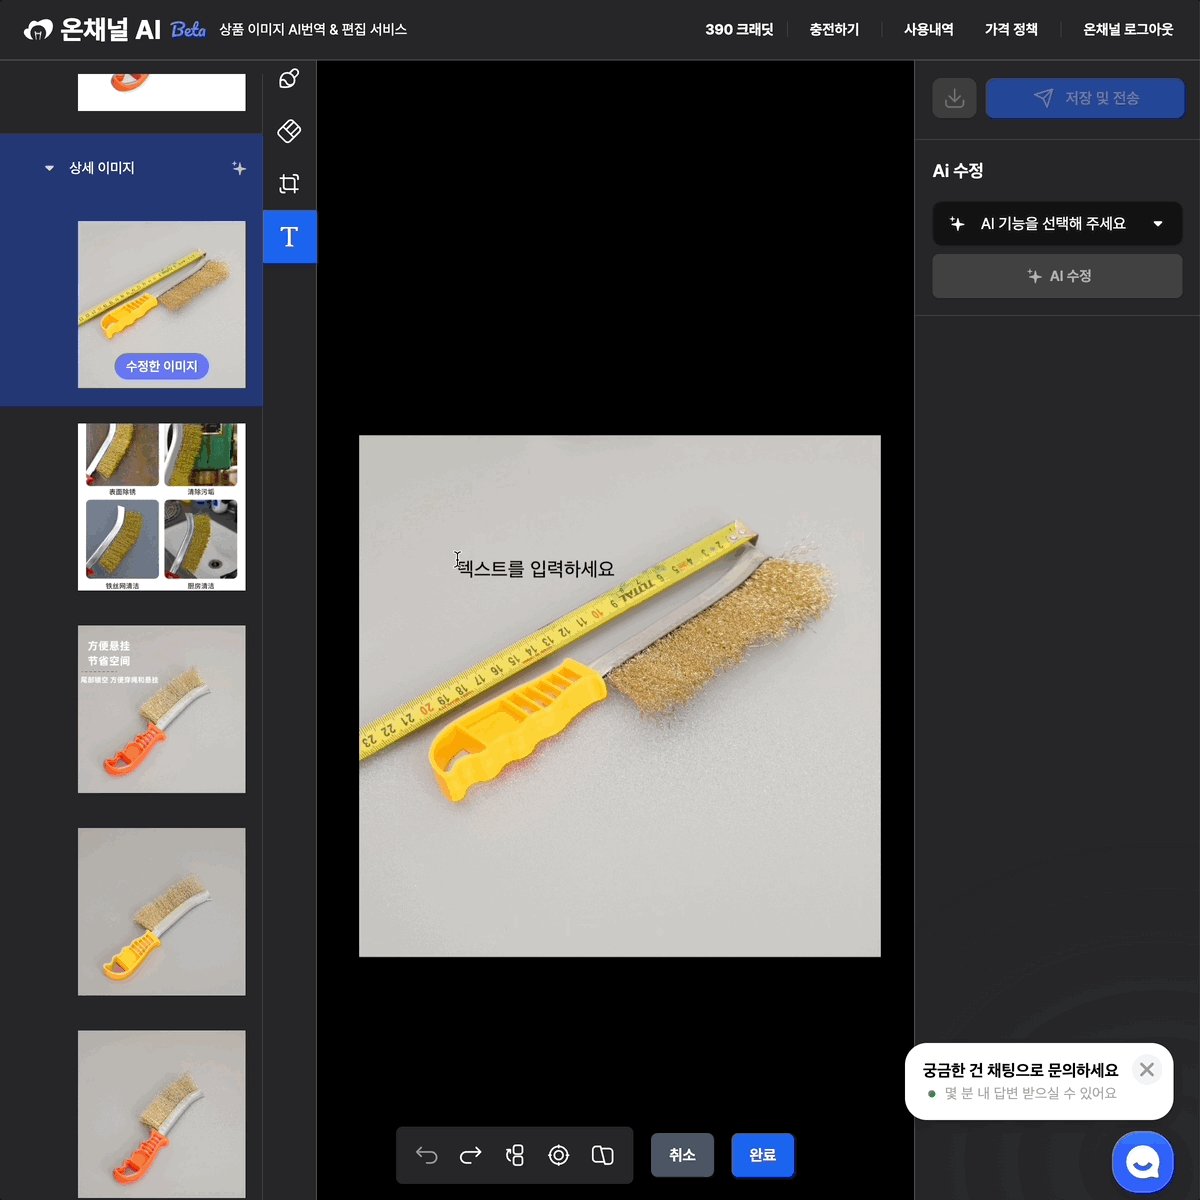This screenshot has width=1200, height=1200.
Task: Select thumbnail with 方便悬挂 Chinese text
Action: click(x=162, y=709)
